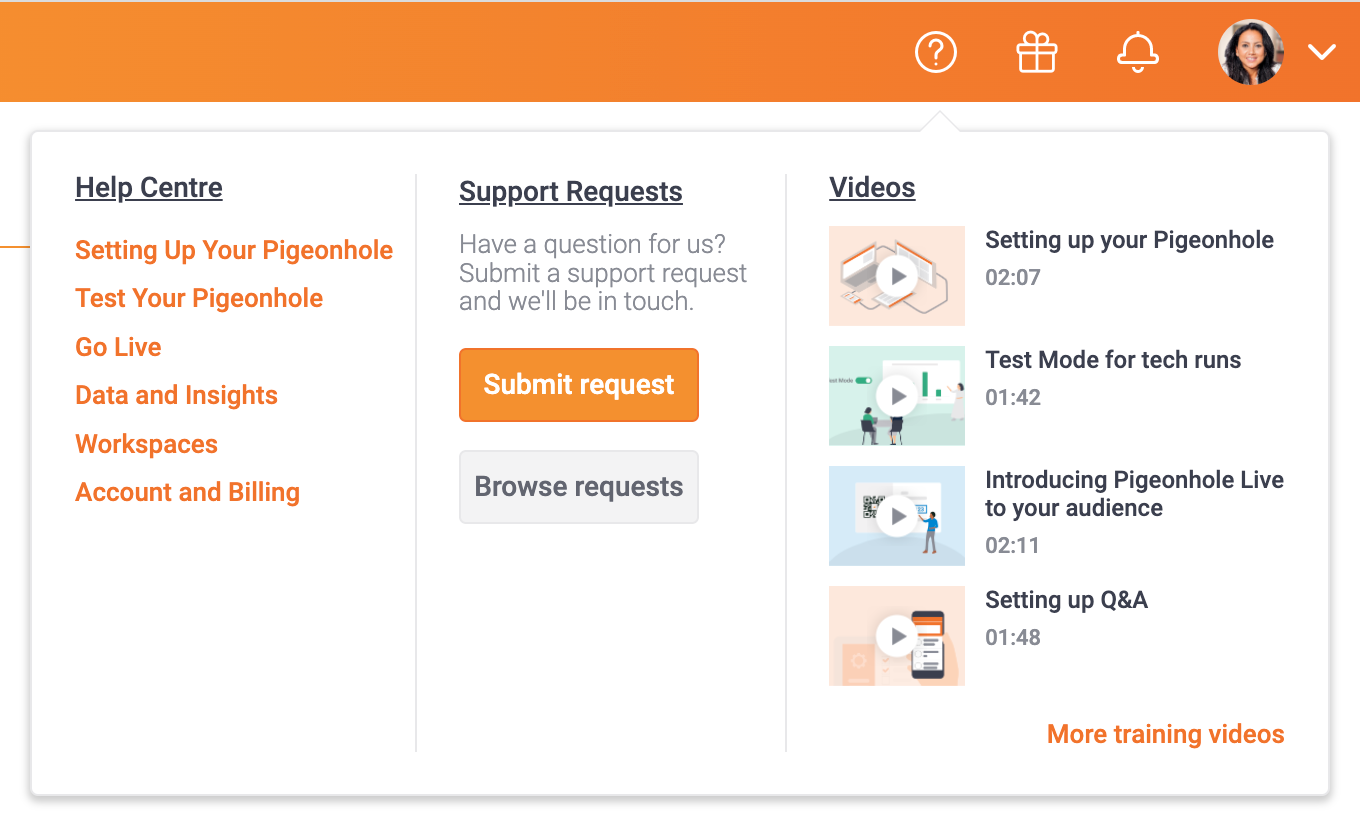The height and width of the screenshot is (830, 1360).
Task: Open the More training videos link
Action: click(1166, 734)
